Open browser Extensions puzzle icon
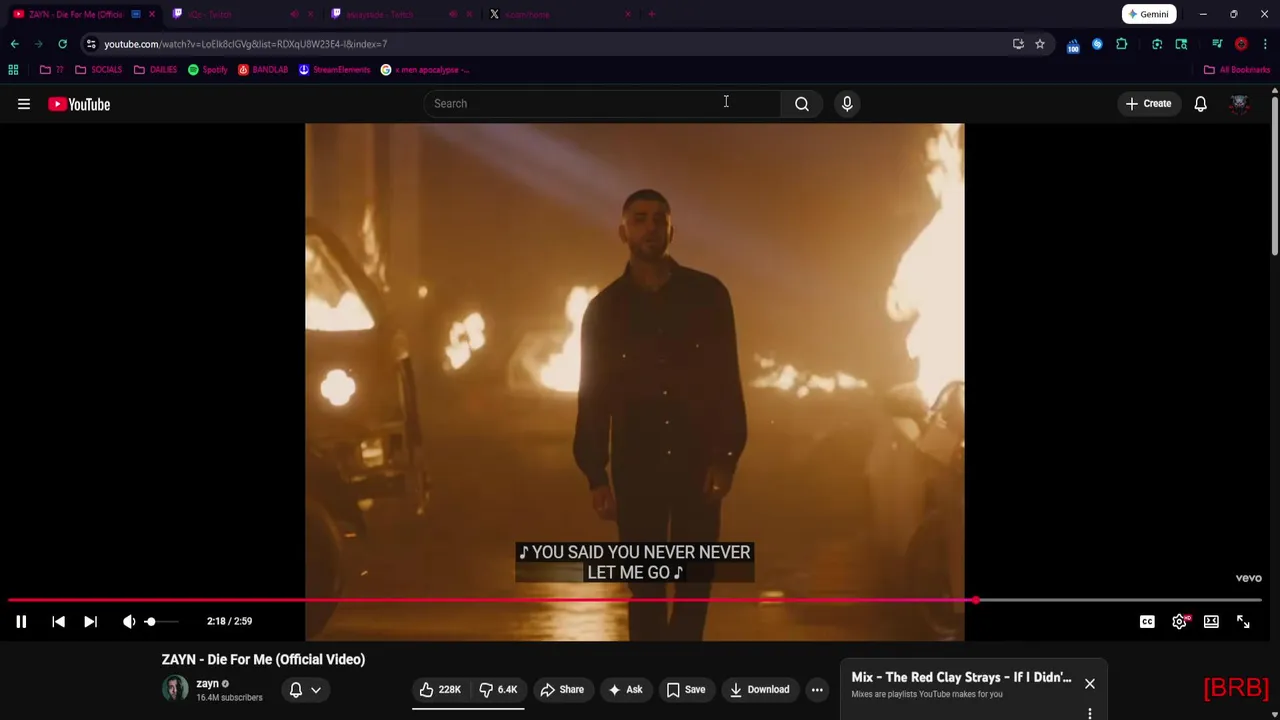The image size is (1280, 720). pyautogui.click(x=1121, y=44)
